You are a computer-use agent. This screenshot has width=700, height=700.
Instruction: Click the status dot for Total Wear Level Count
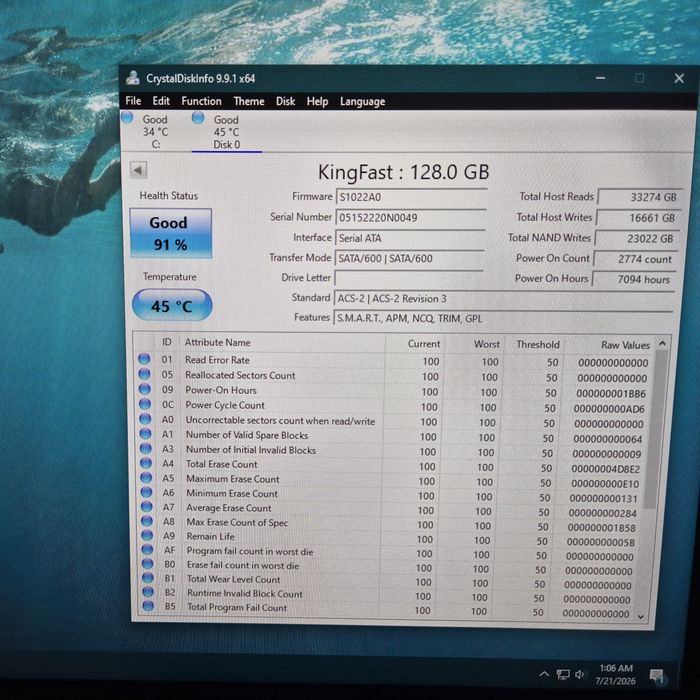(148, 578)
